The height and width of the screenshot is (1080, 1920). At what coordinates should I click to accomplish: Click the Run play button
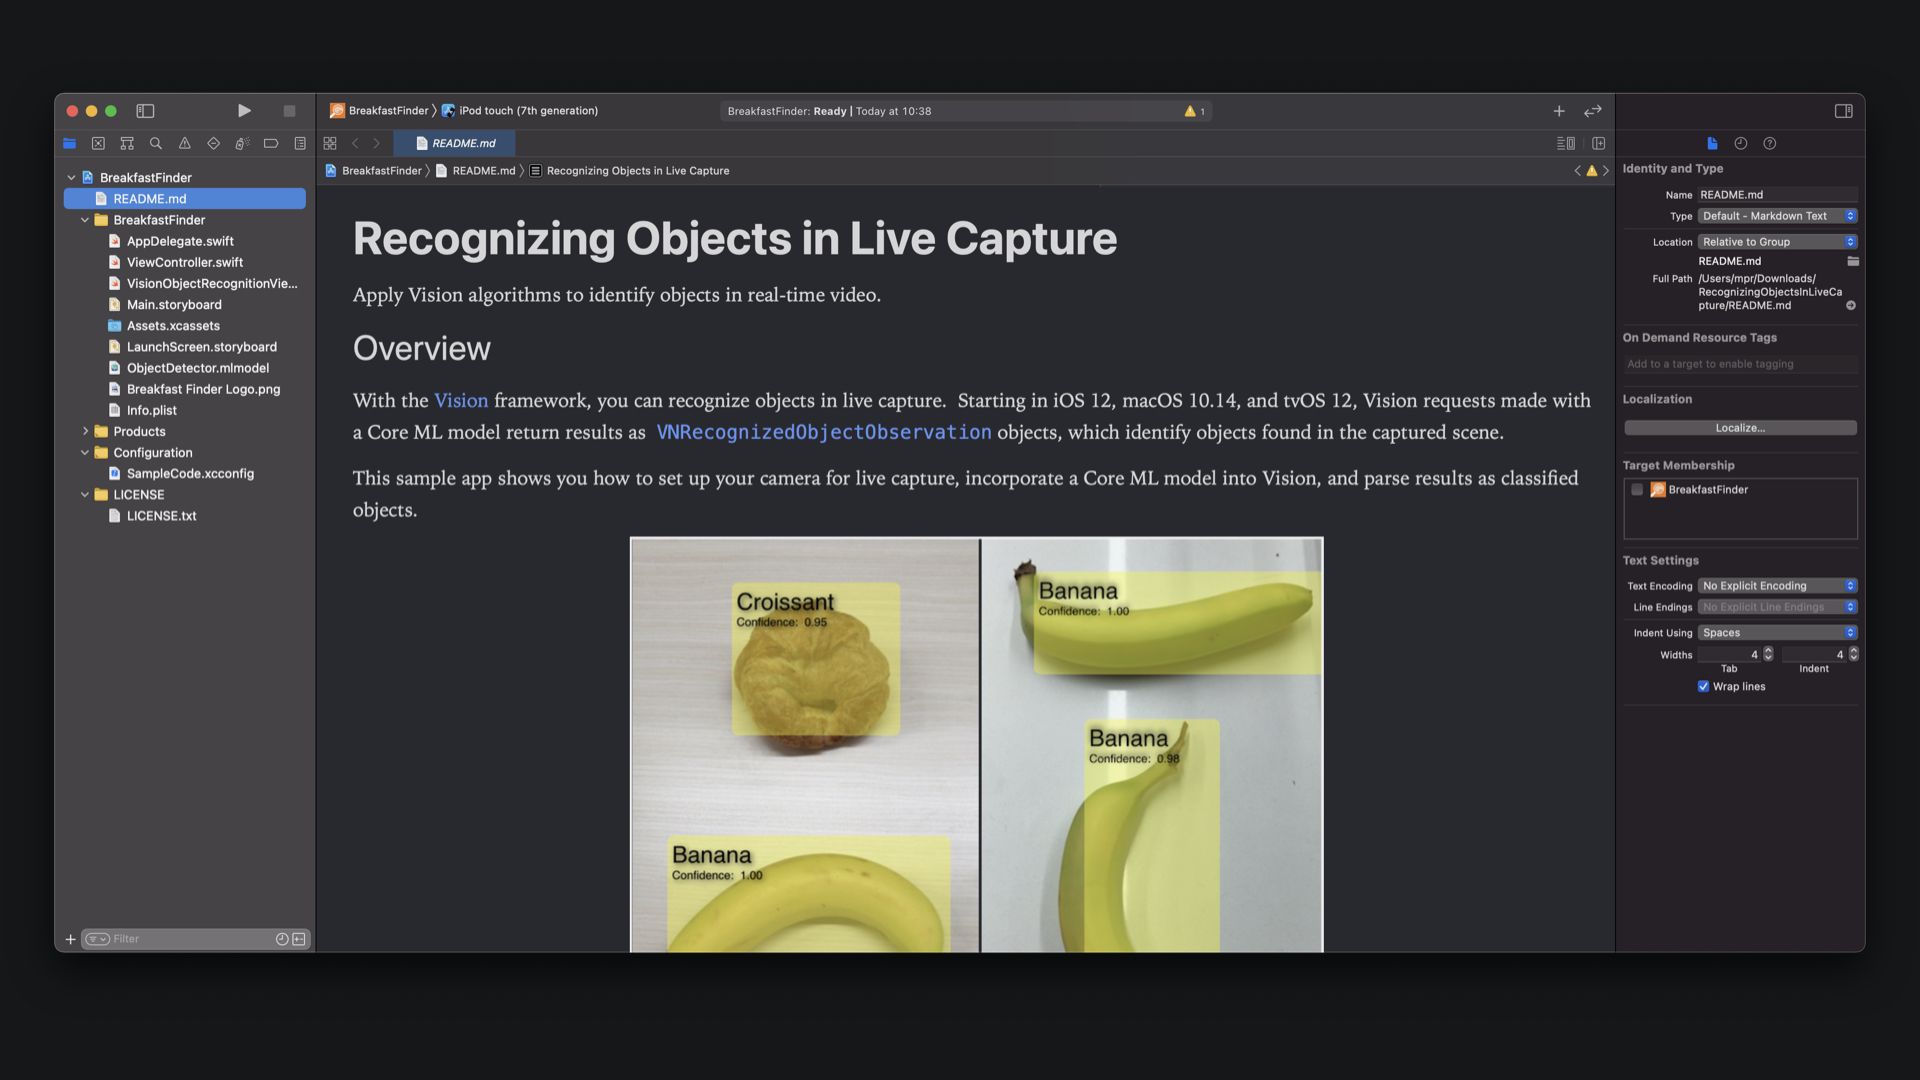[x=244, y=111]
